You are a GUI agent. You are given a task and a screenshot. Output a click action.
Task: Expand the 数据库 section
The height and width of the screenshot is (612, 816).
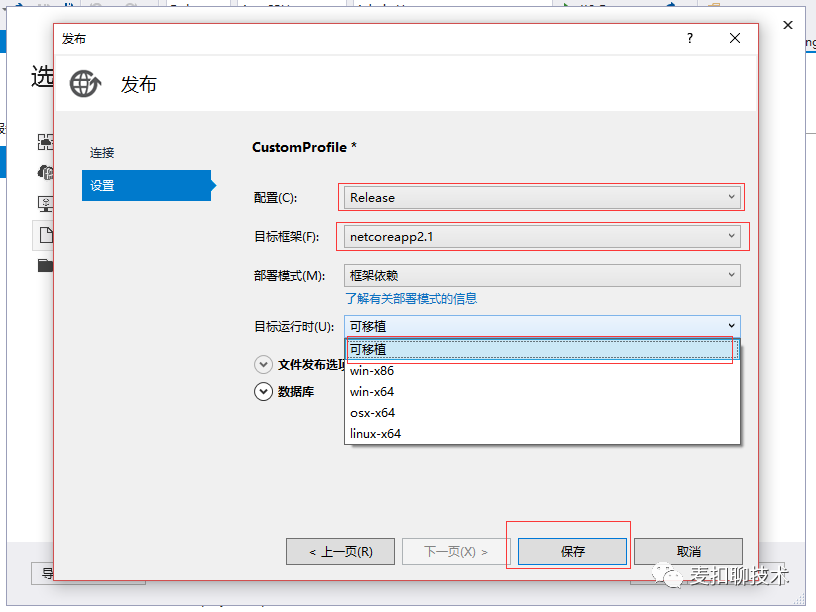pos(263,391)
